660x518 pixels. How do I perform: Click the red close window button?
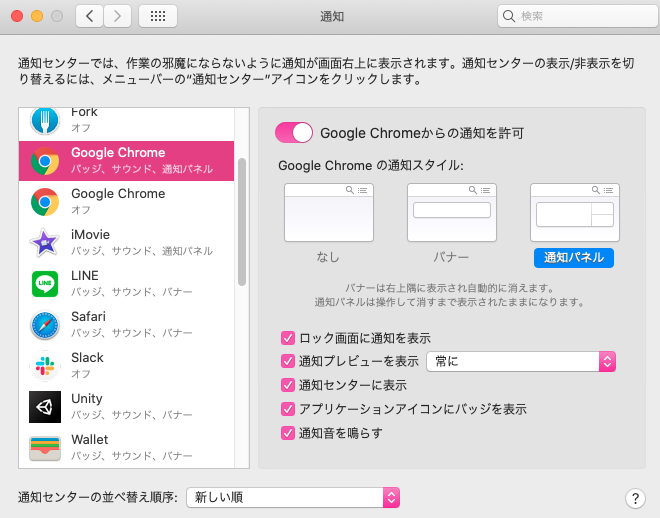click(x=17, y=16)
